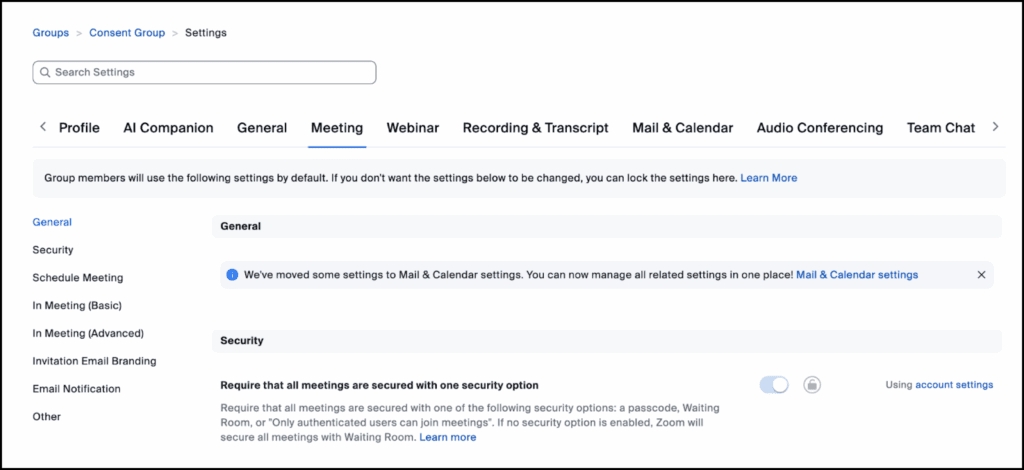Screen dimensions: 1024x470
Task: Go to Consent Group breadcrumb
Action: 127,33
